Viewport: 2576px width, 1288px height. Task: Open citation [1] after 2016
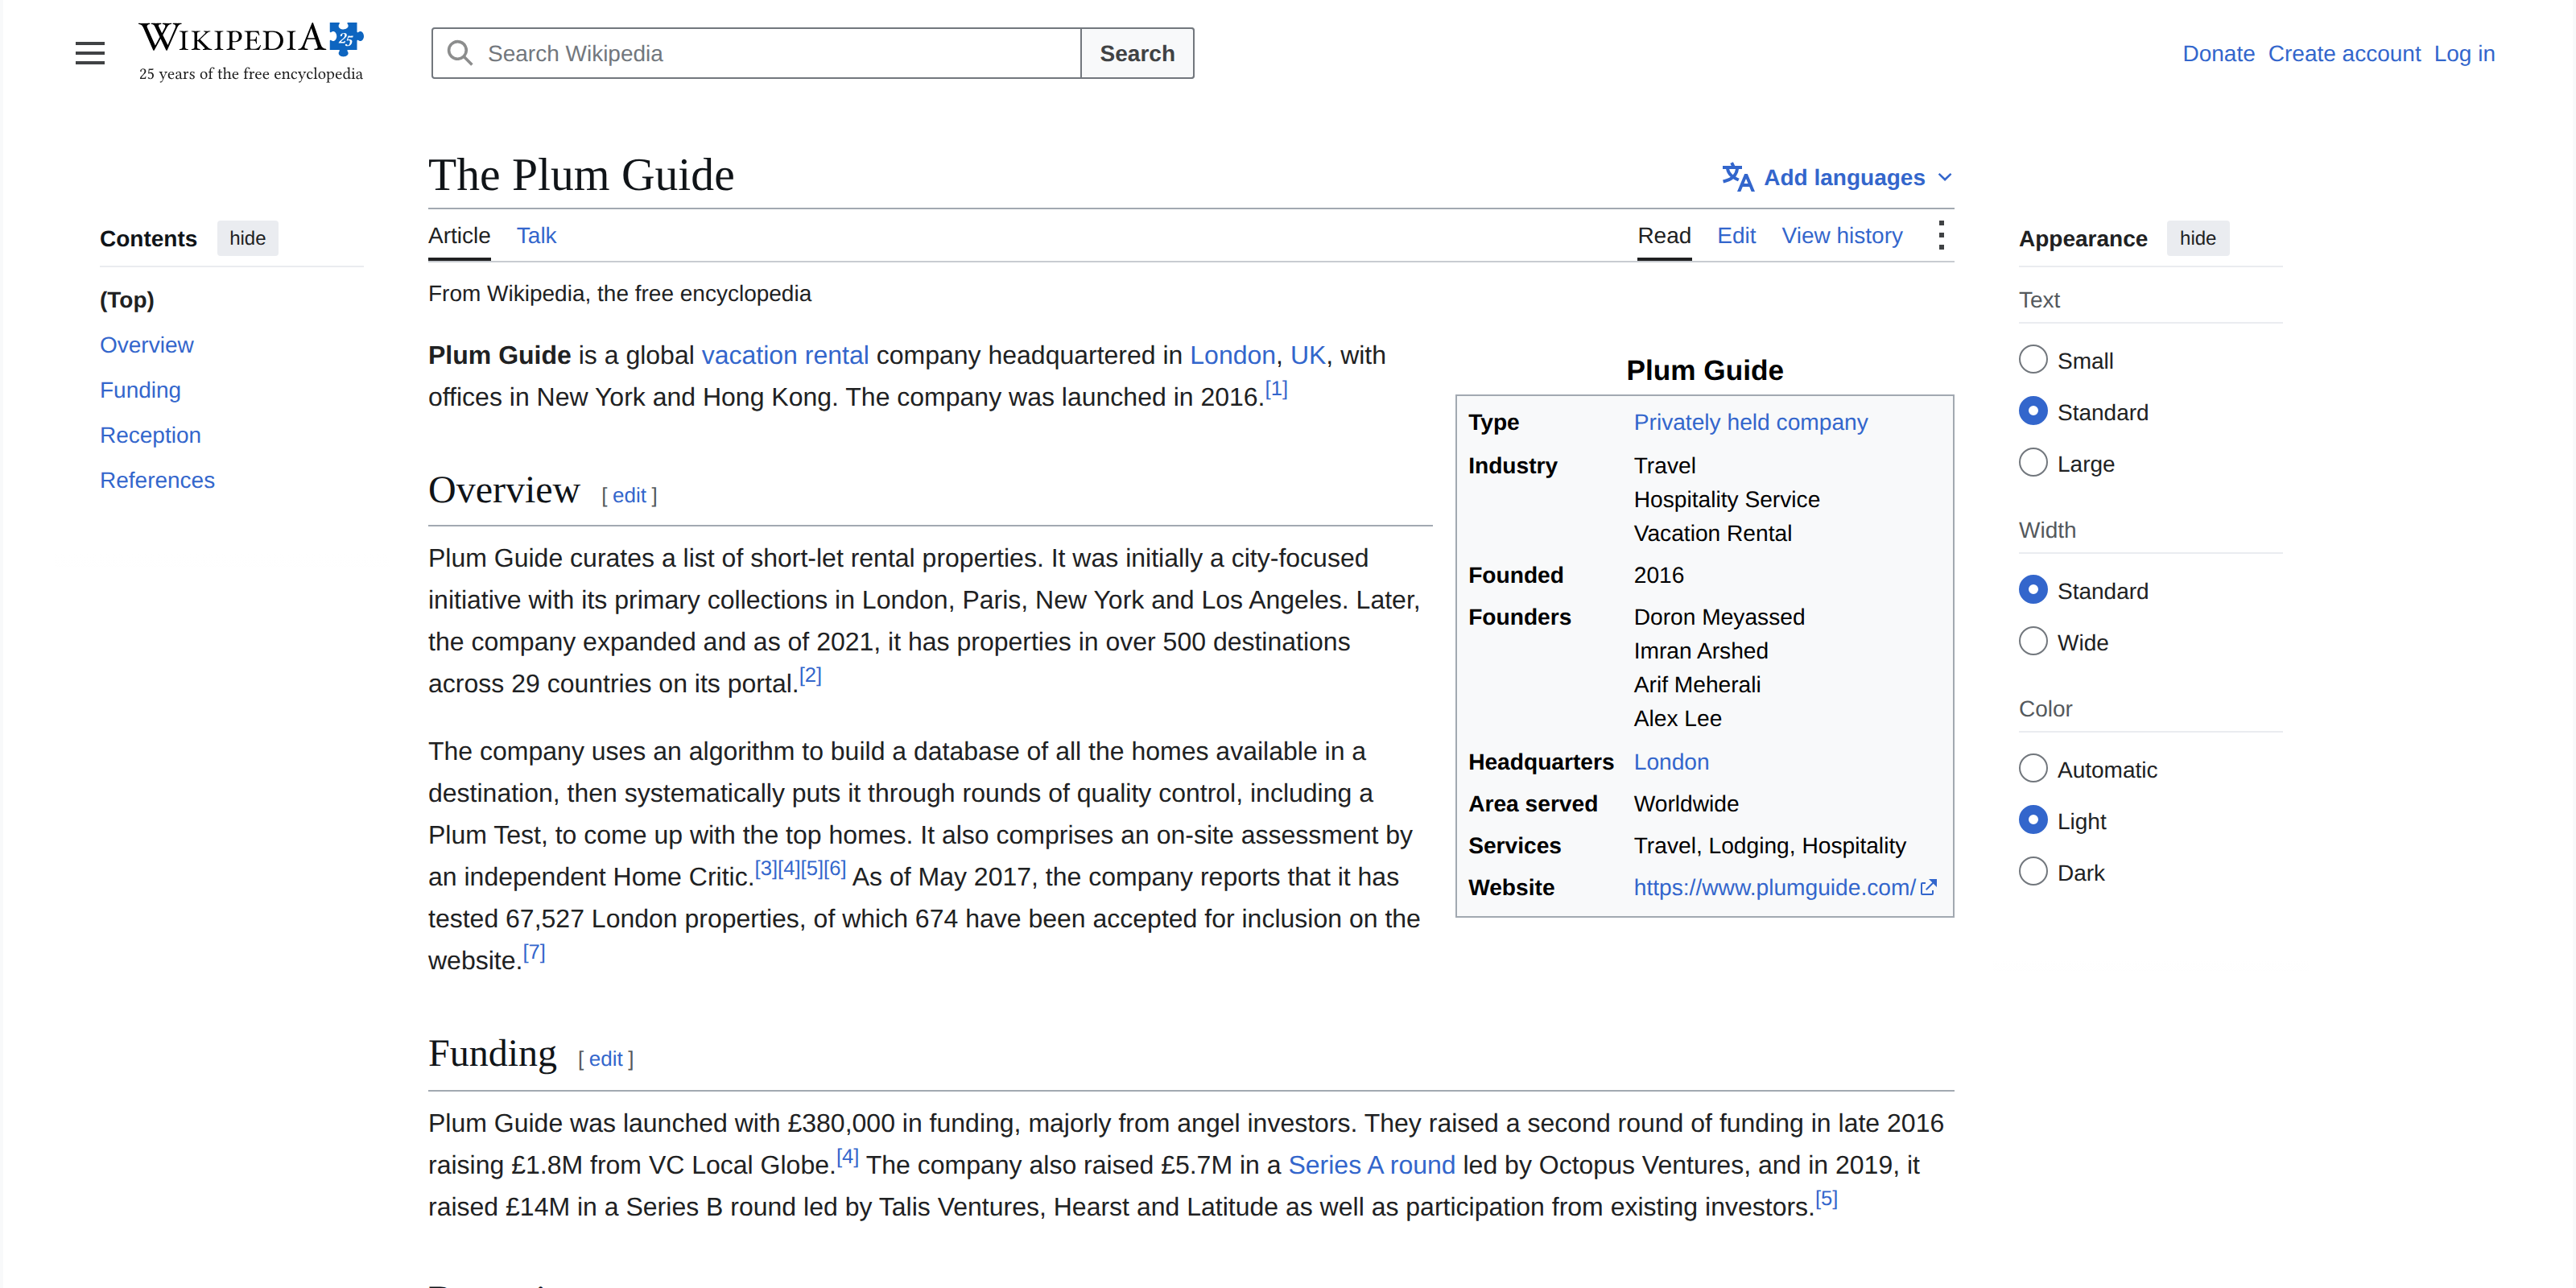[1276, 389]
